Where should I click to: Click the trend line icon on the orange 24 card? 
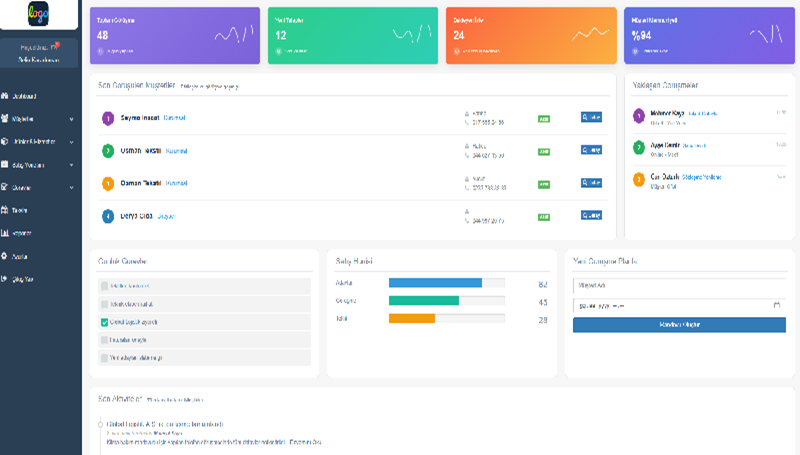[590, 34]
